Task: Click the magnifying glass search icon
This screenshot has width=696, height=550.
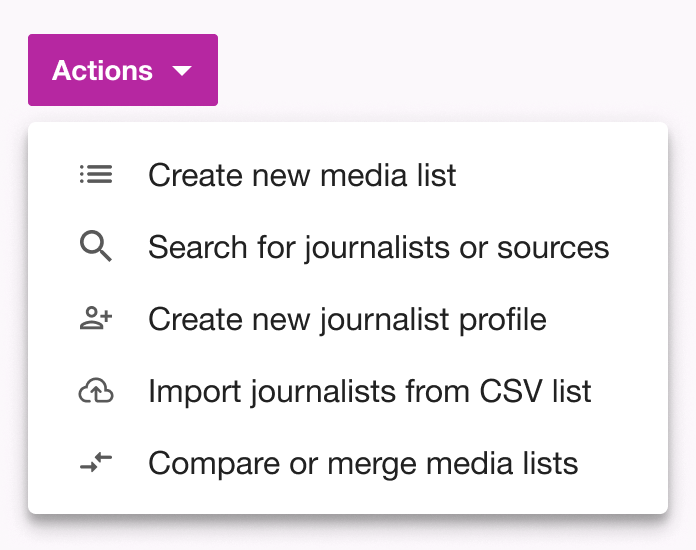Action: [x=96, y=246]
